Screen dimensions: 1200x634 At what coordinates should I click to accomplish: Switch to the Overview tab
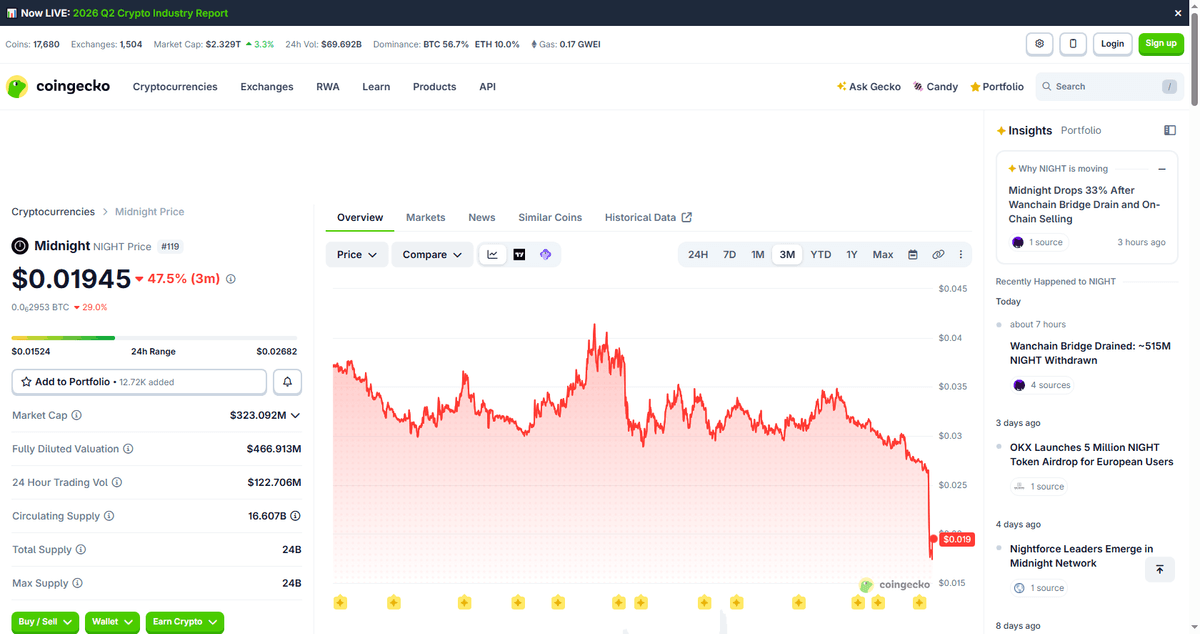[360, 217]
